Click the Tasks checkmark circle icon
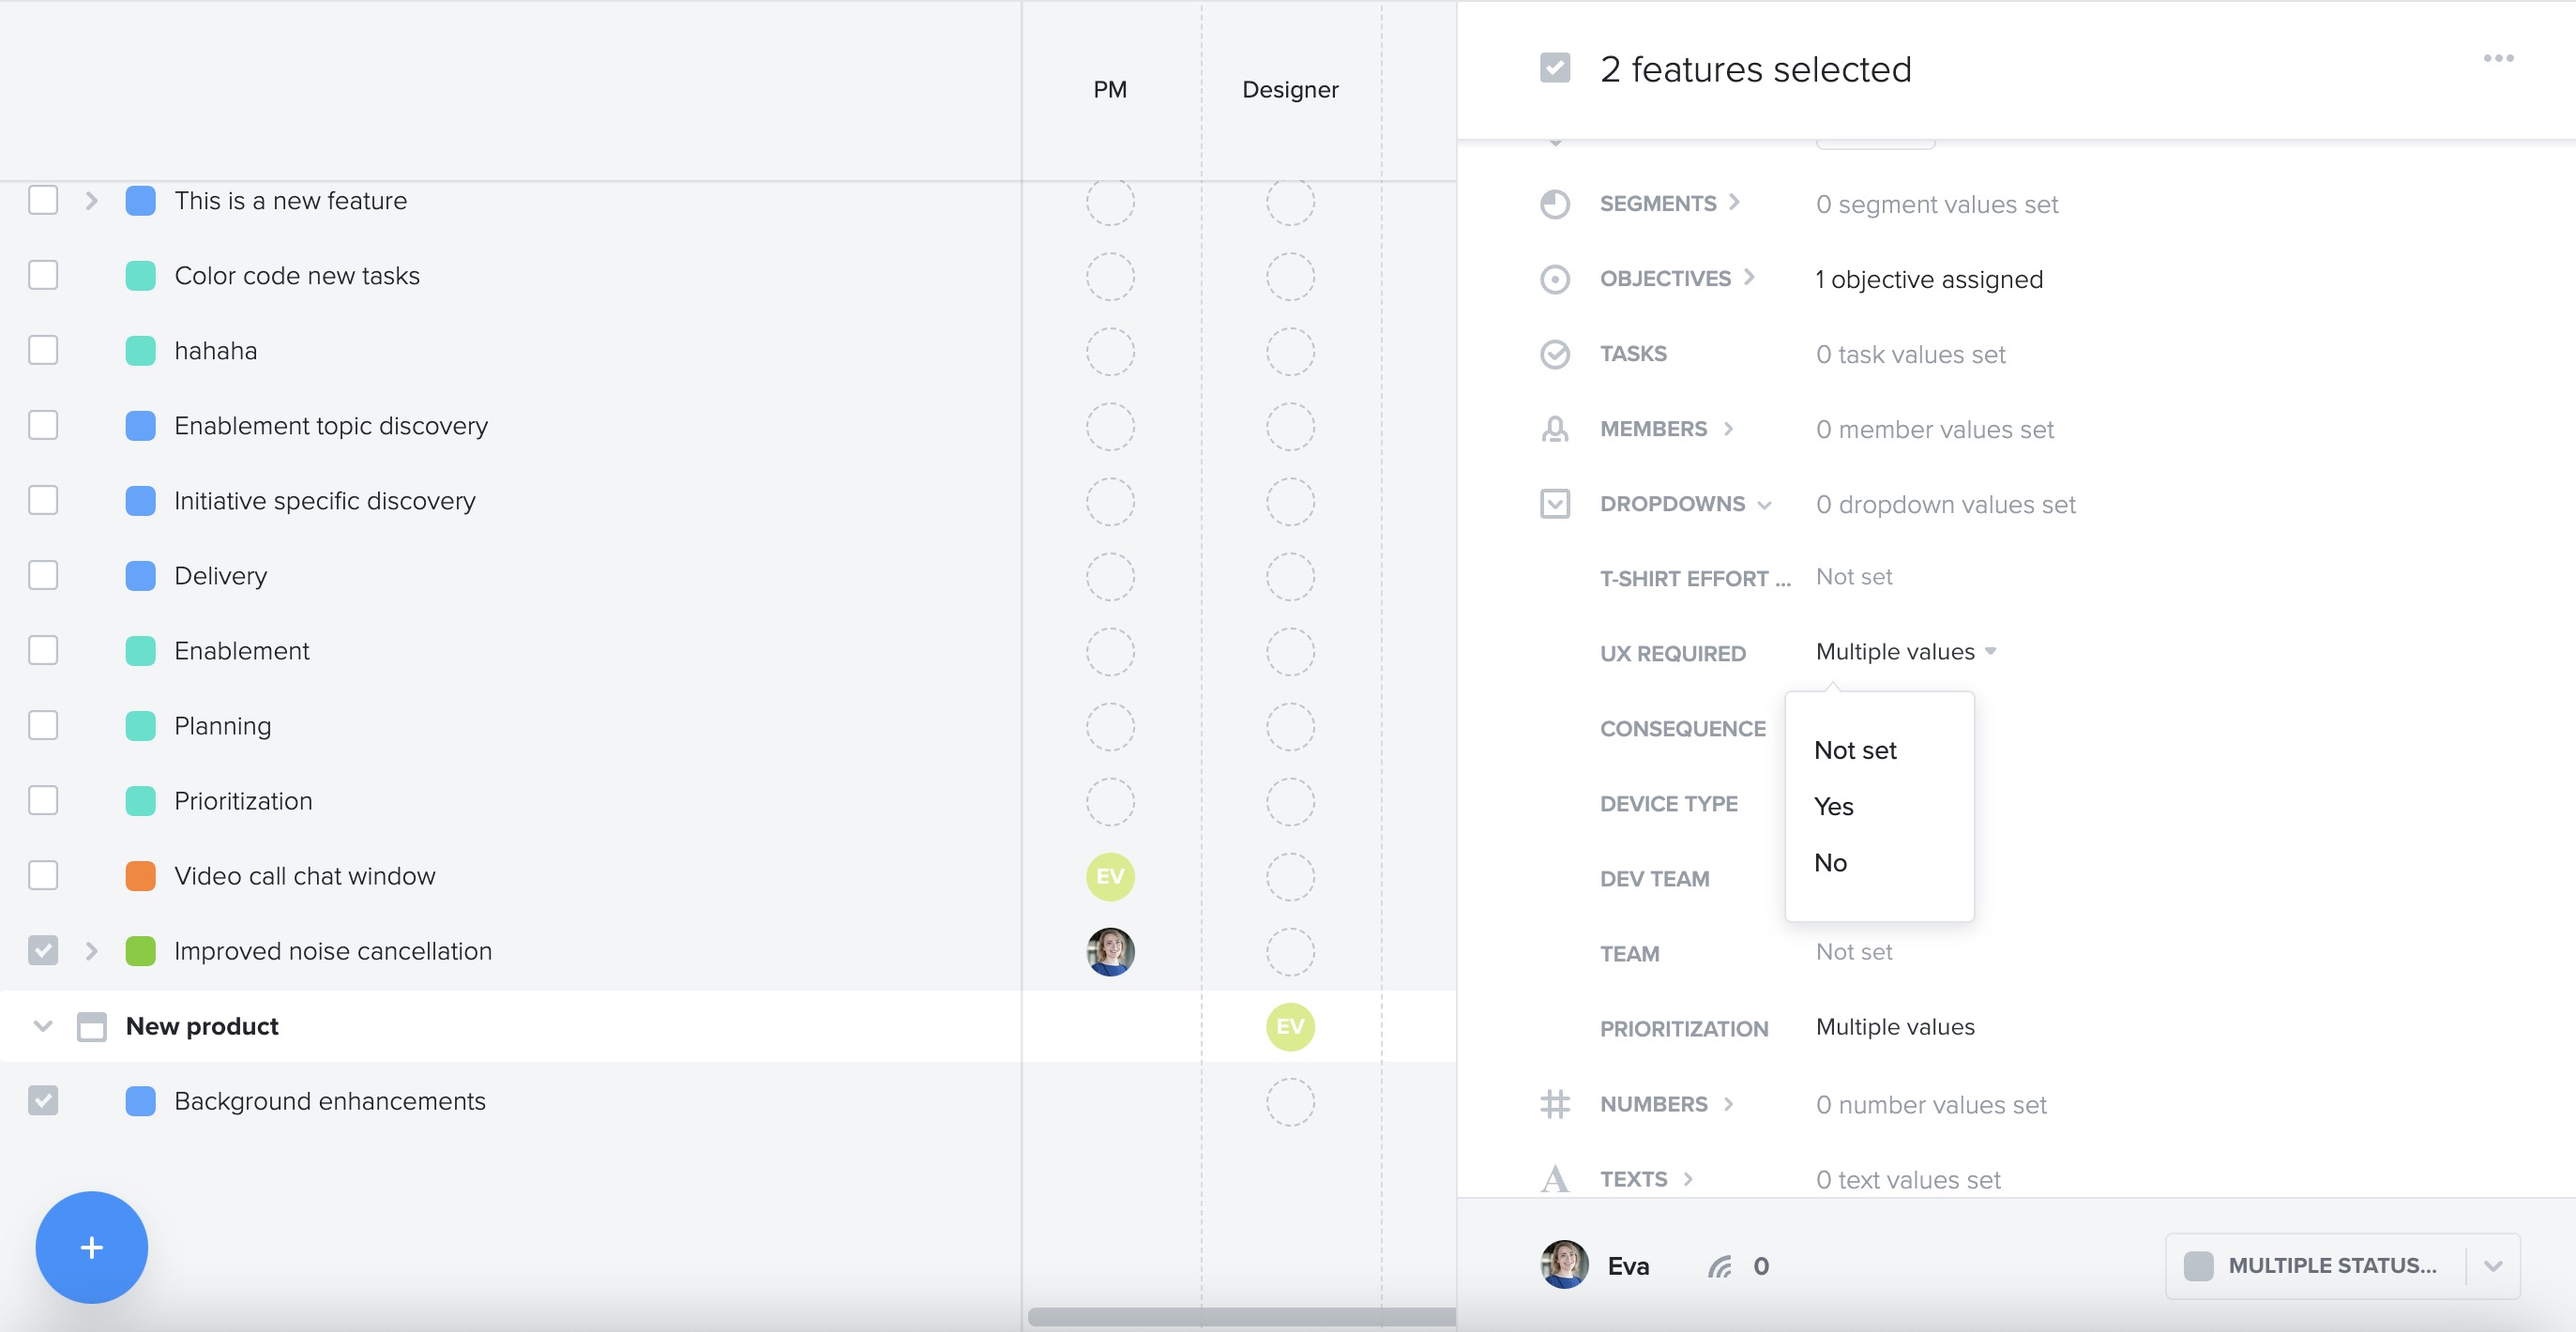This screenshot has height=1332, width=2576. [x=1555, y=354]
